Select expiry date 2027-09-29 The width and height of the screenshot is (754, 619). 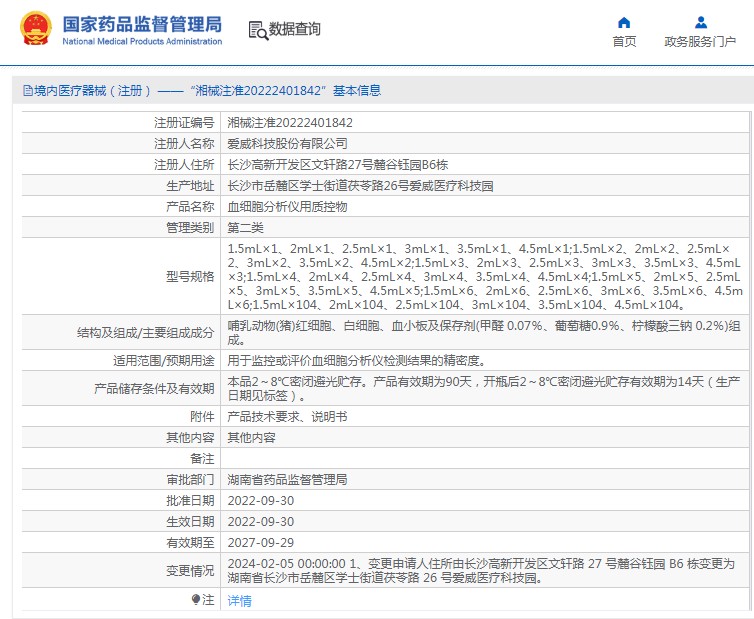[261, 543]
